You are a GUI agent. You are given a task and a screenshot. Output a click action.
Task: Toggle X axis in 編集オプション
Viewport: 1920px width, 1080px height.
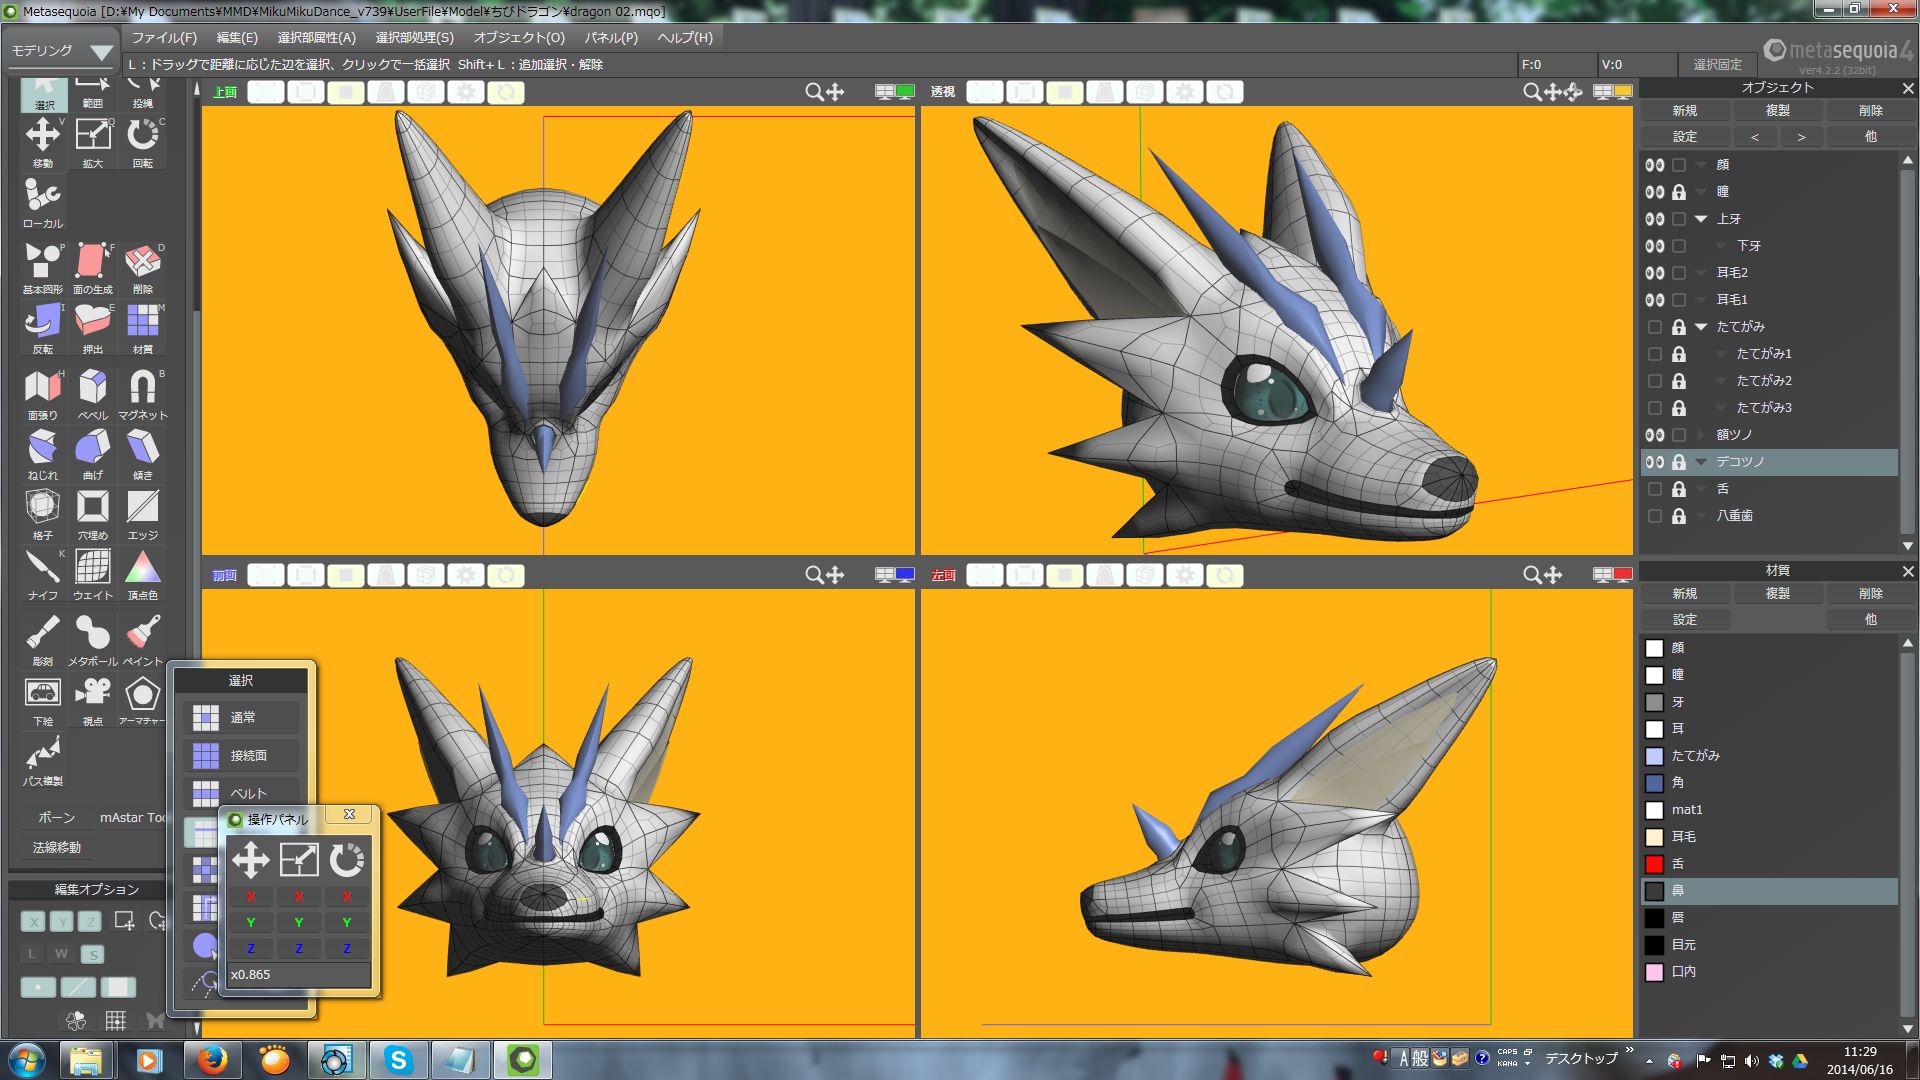(x=33, y=922)
